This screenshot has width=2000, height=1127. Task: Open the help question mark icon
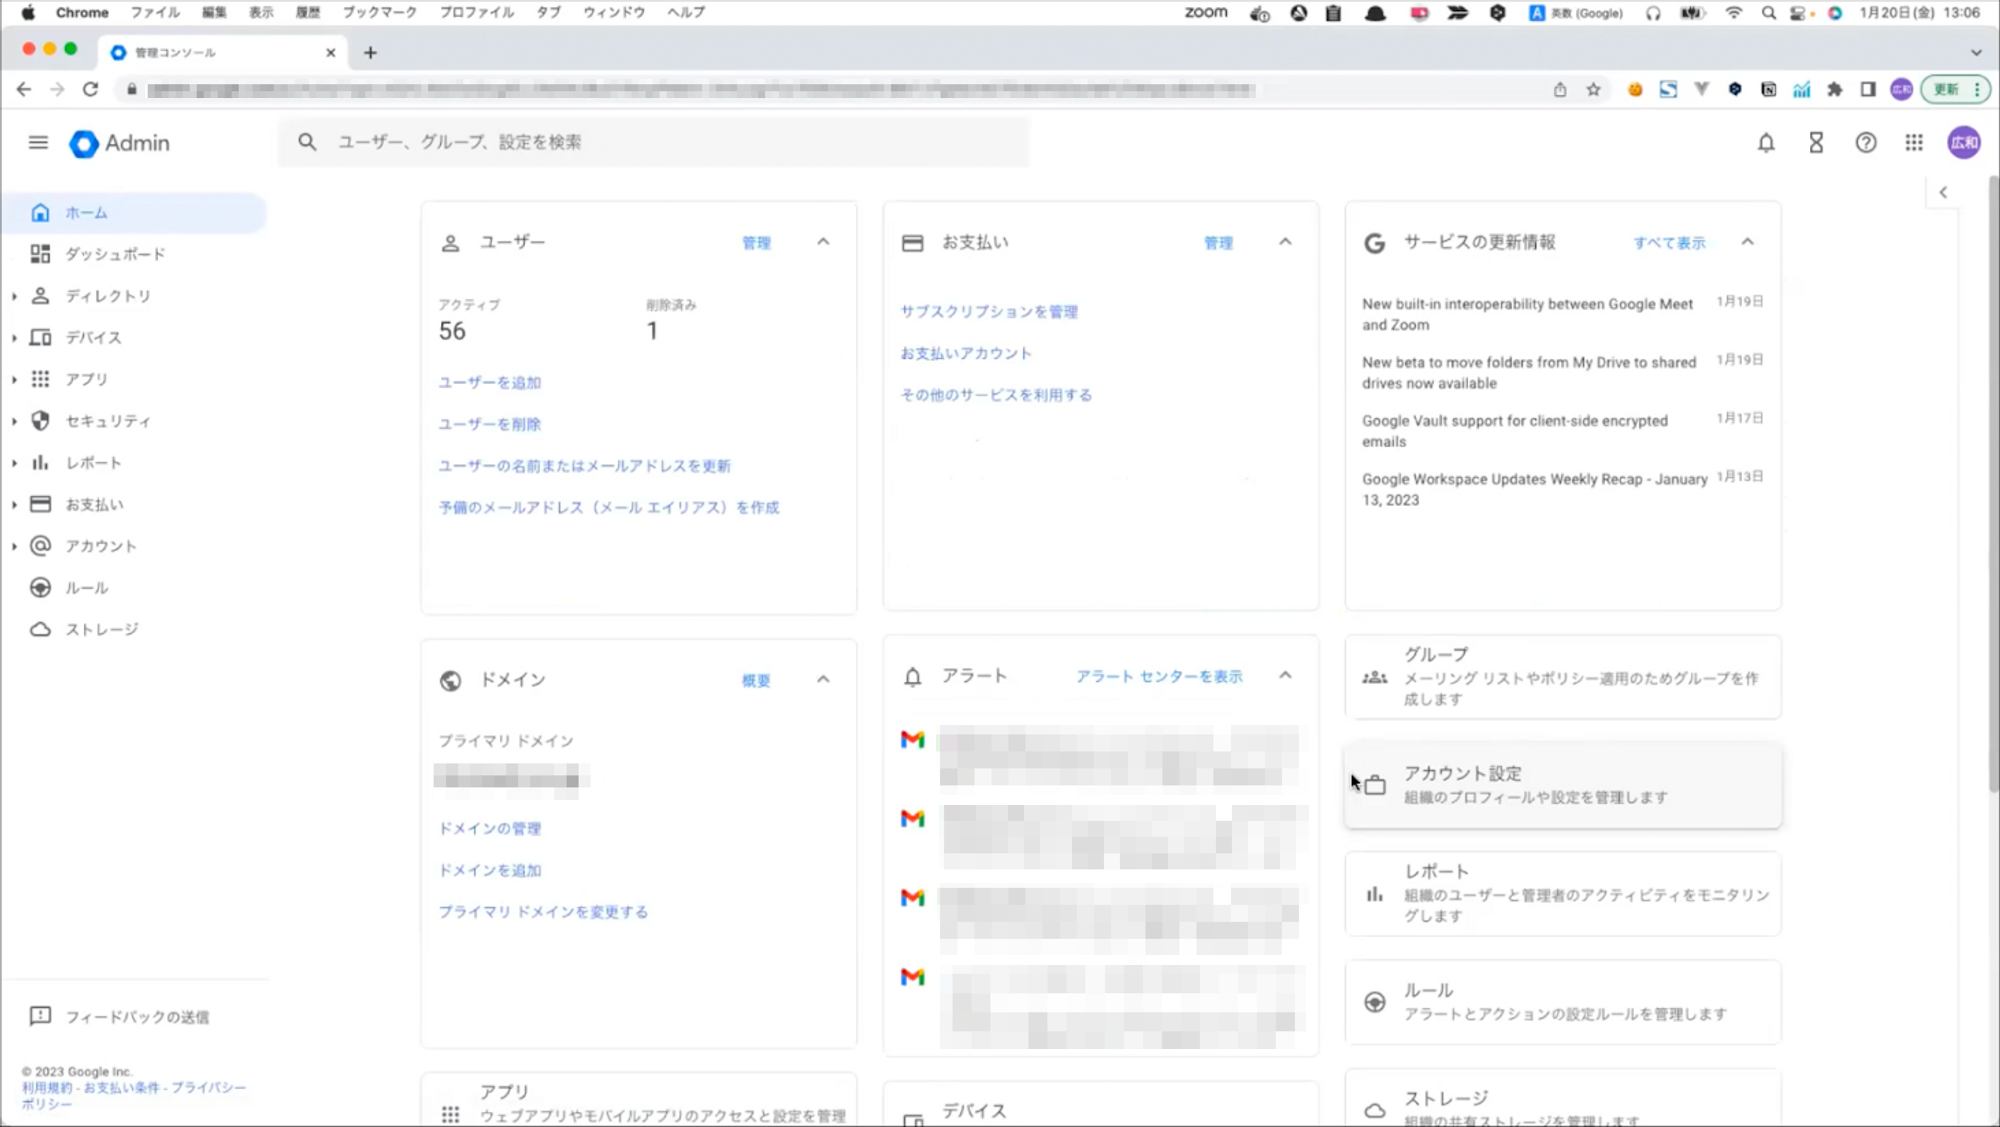[1866, 143]
